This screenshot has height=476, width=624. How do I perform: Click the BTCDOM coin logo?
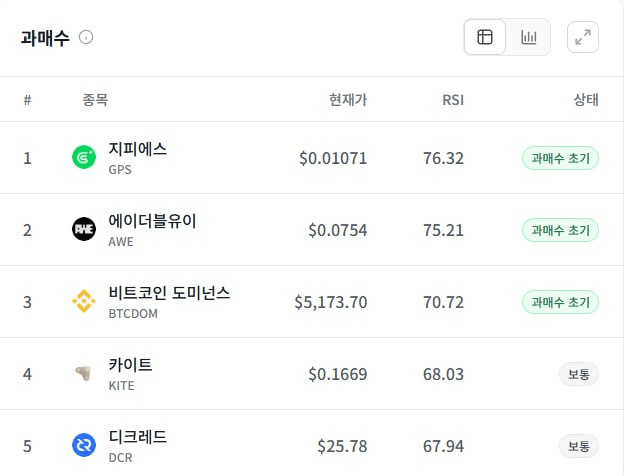click(84, 302)
